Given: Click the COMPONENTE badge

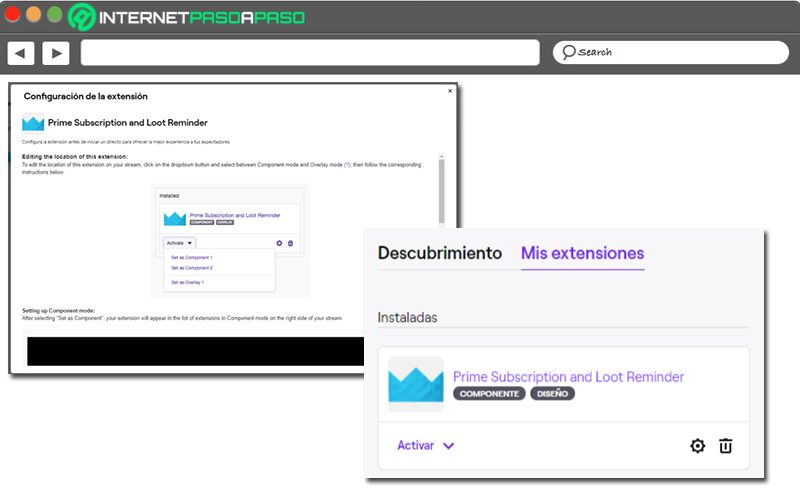Looking at the screenshot, I should tap(489, 394).
